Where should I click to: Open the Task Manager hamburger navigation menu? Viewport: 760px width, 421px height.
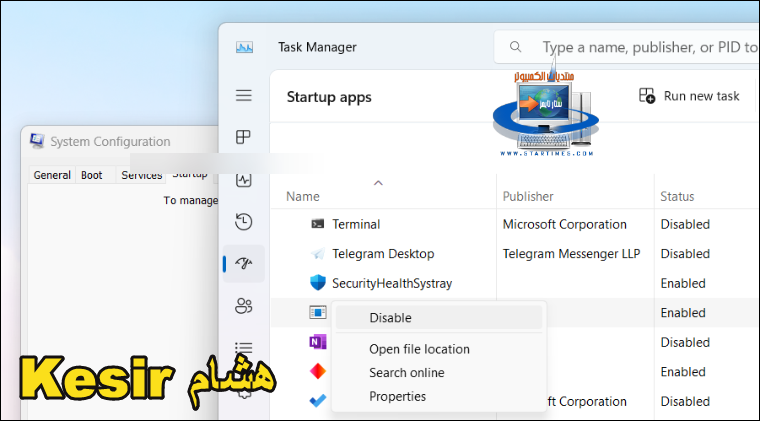(243, 95)
